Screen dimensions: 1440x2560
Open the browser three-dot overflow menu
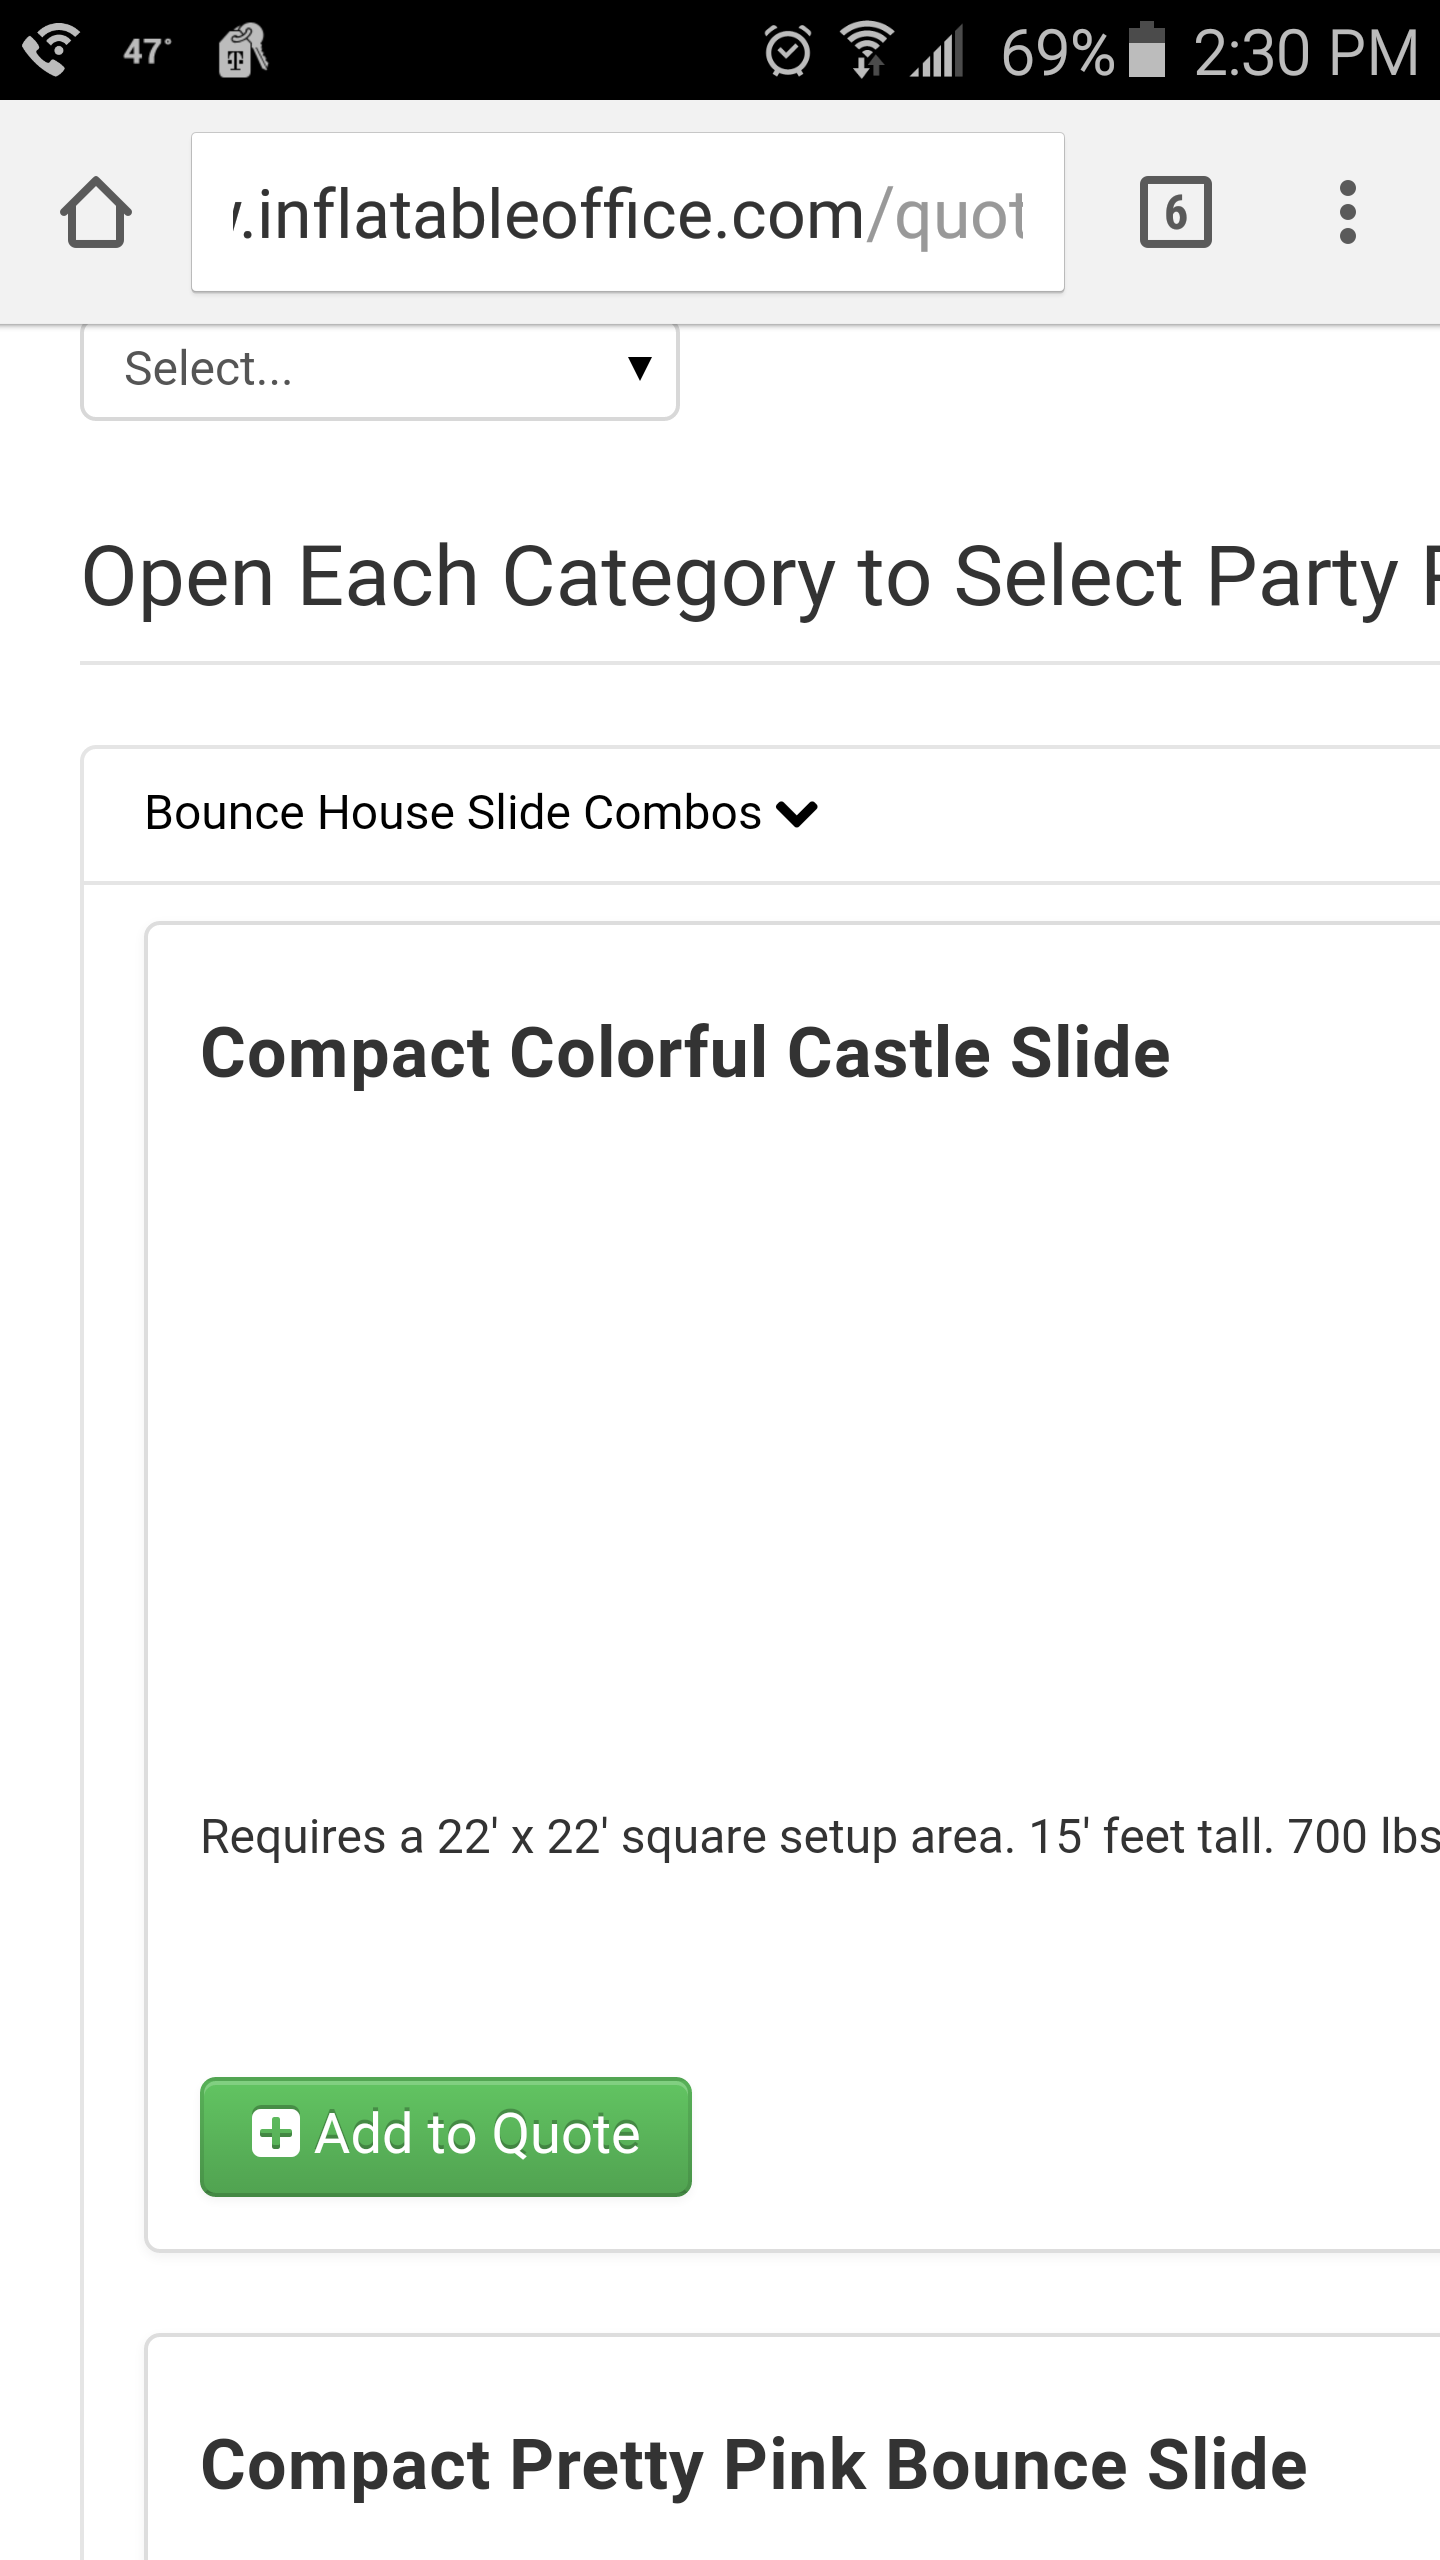point(1347,212)
